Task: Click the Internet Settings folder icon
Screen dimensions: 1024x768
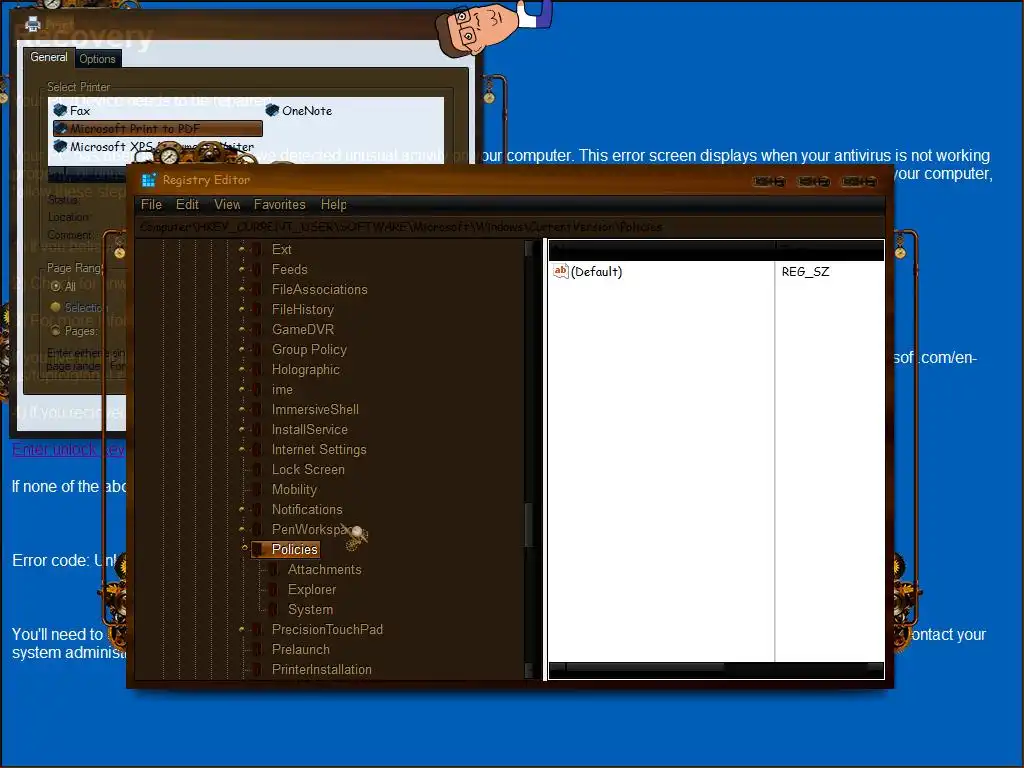Action: (x=257, y=449)
